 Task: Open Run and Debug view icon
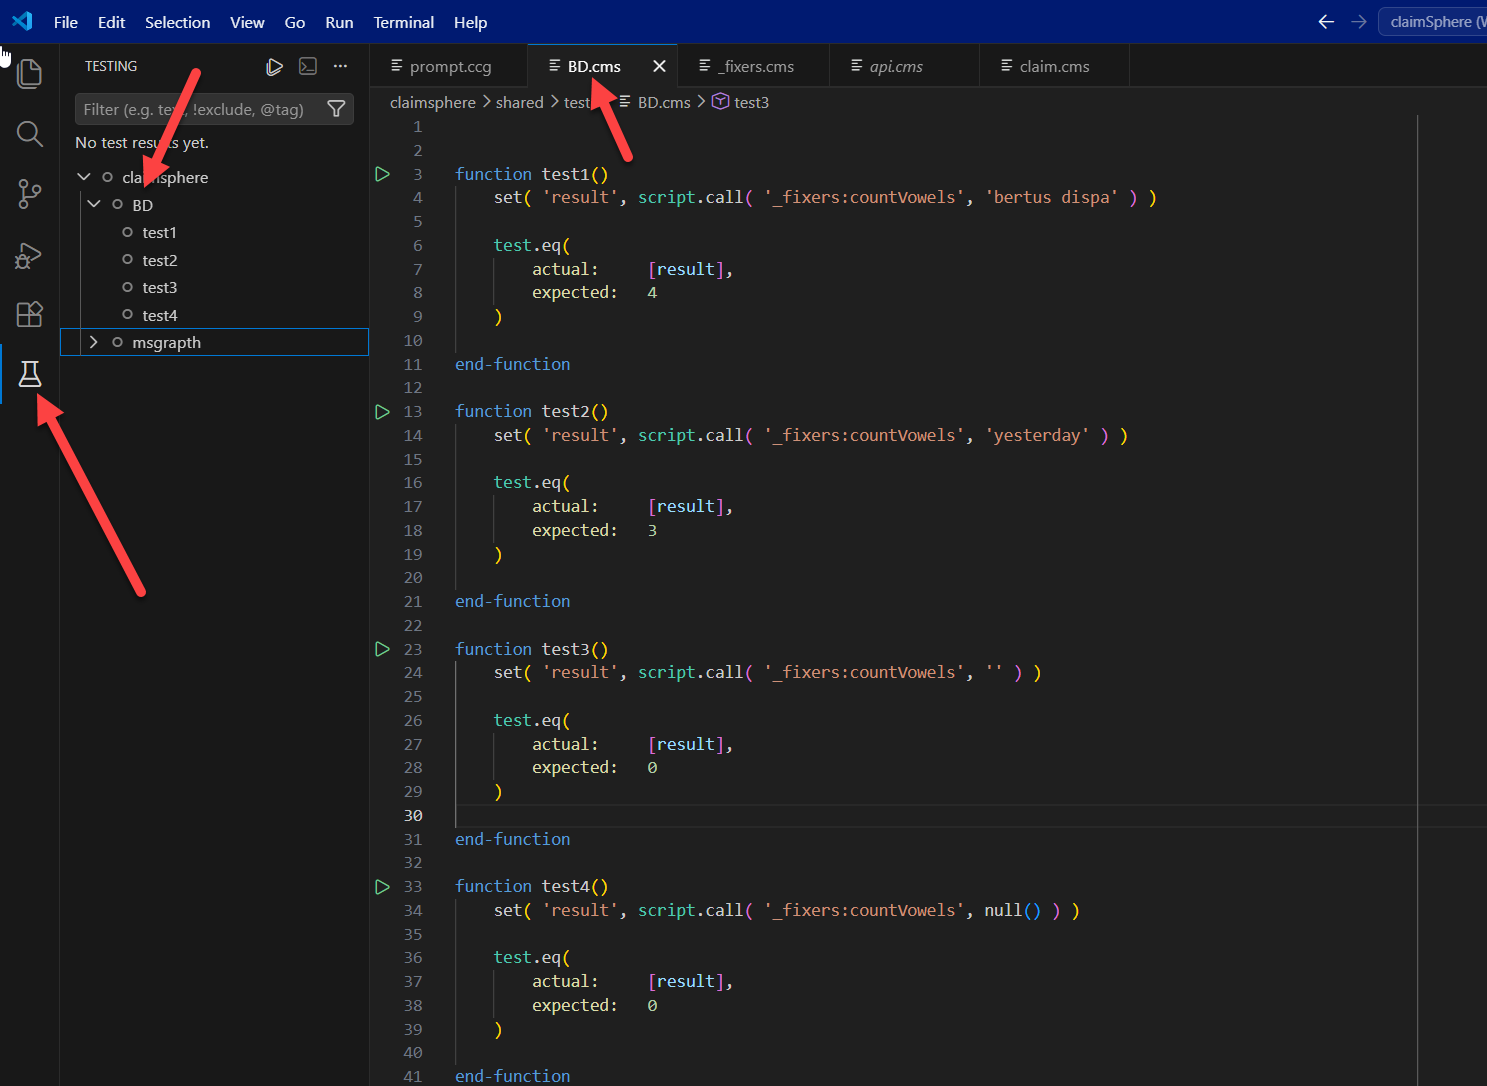29,256
